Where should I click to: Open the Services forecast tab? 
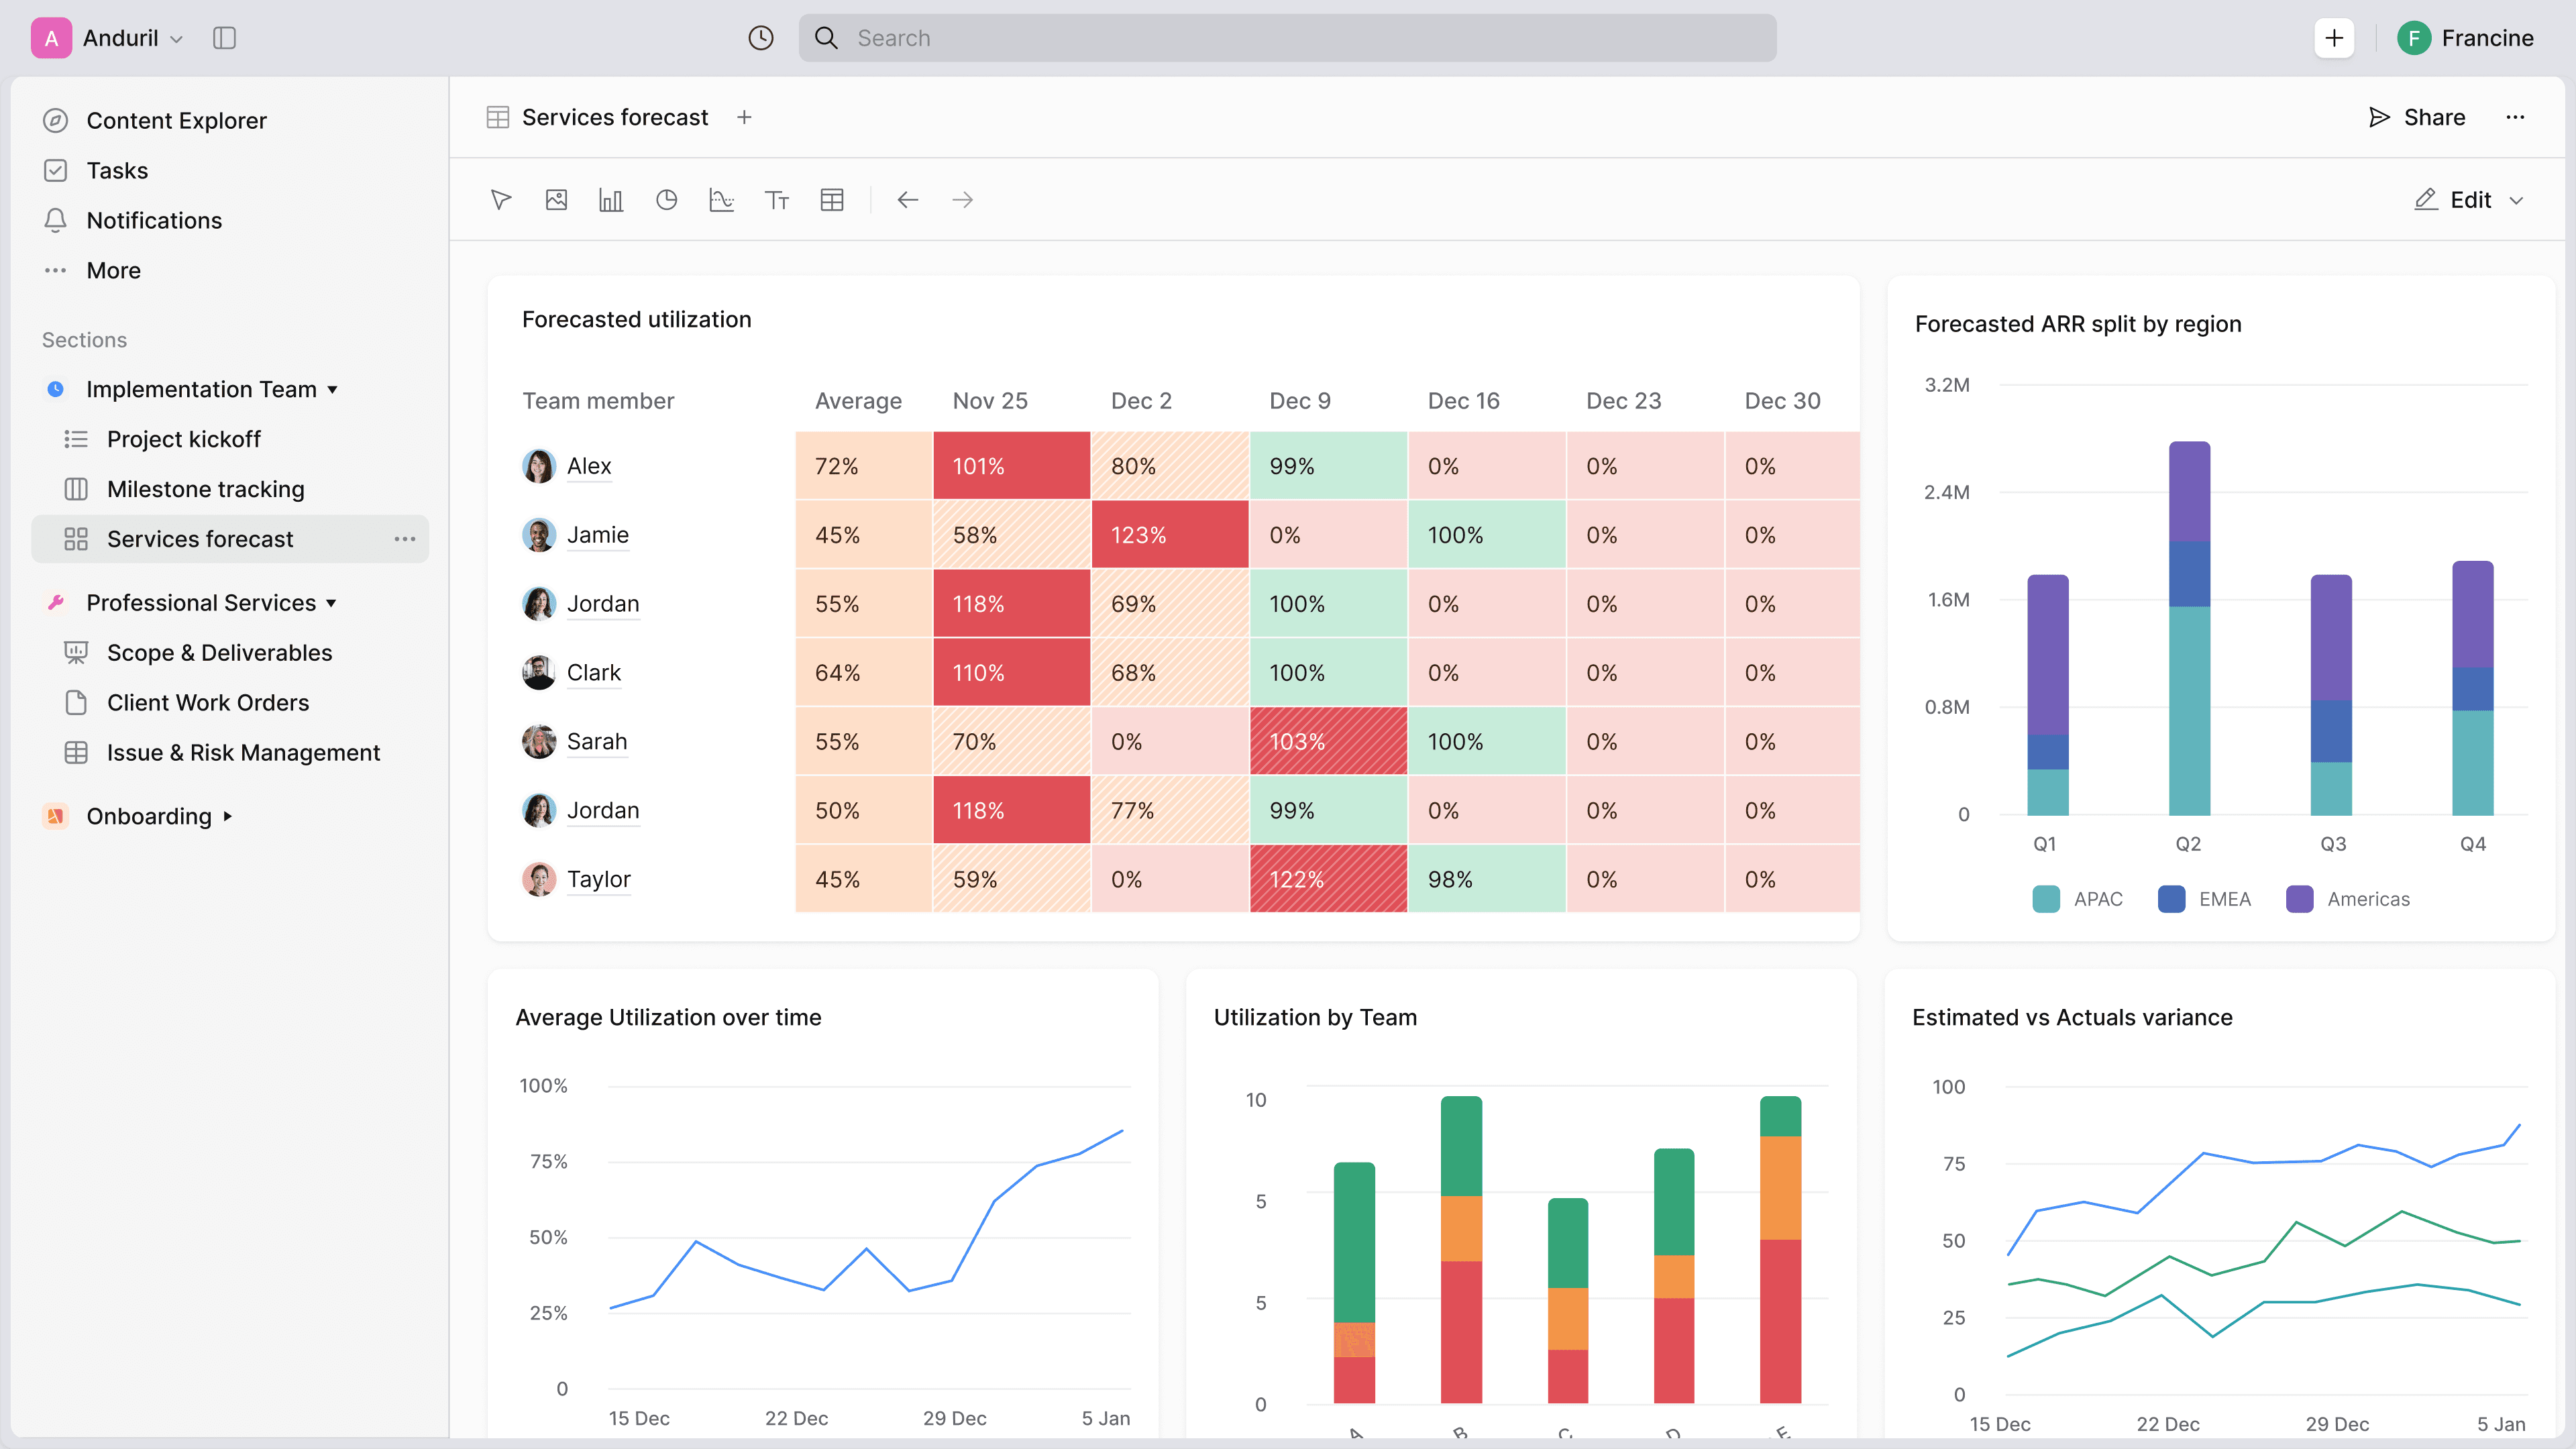pyautogui.click(x=614, y=118)
